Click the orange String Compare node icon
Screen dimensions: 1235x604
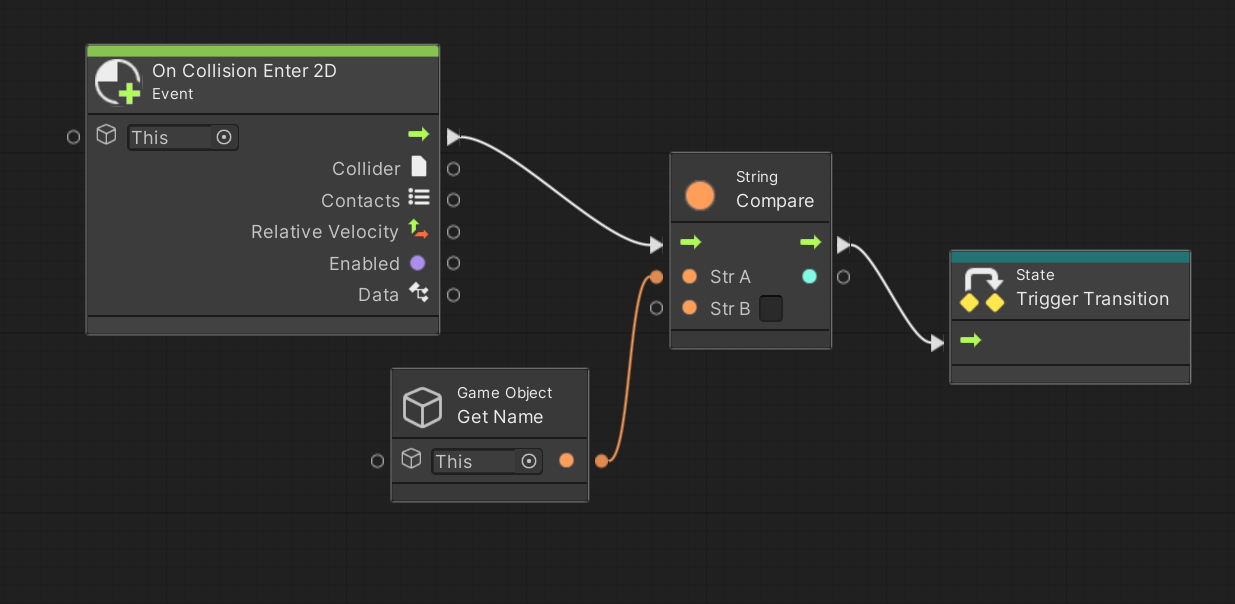[700, 196]
